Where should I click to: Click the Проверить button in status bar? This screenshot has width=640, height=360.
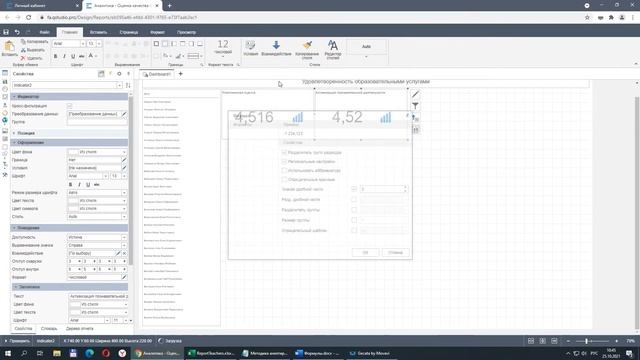(17, 341)
